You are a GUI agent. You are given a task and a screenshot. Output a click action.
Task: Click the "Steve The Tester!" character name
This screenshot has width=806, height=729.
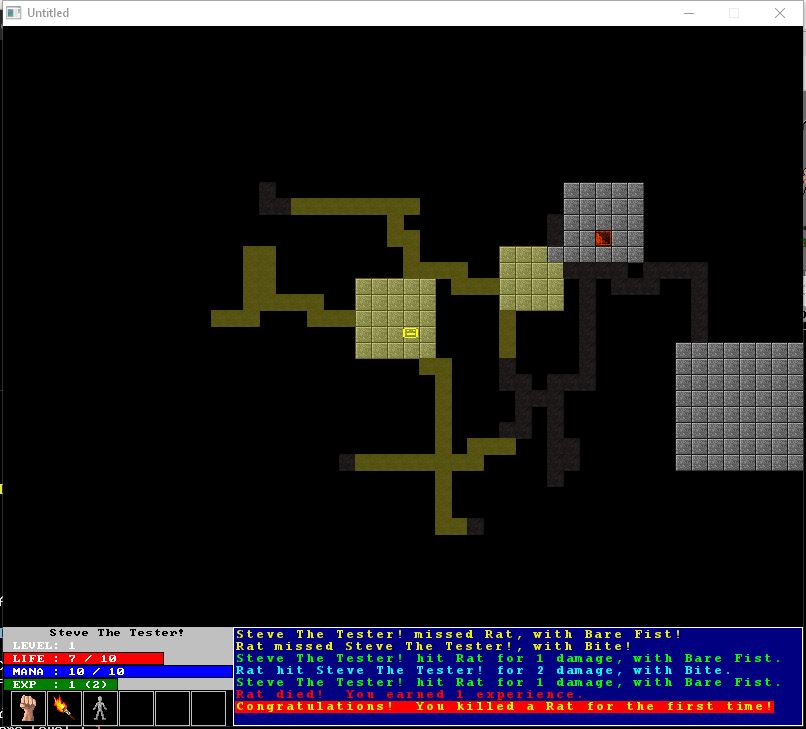117,633
